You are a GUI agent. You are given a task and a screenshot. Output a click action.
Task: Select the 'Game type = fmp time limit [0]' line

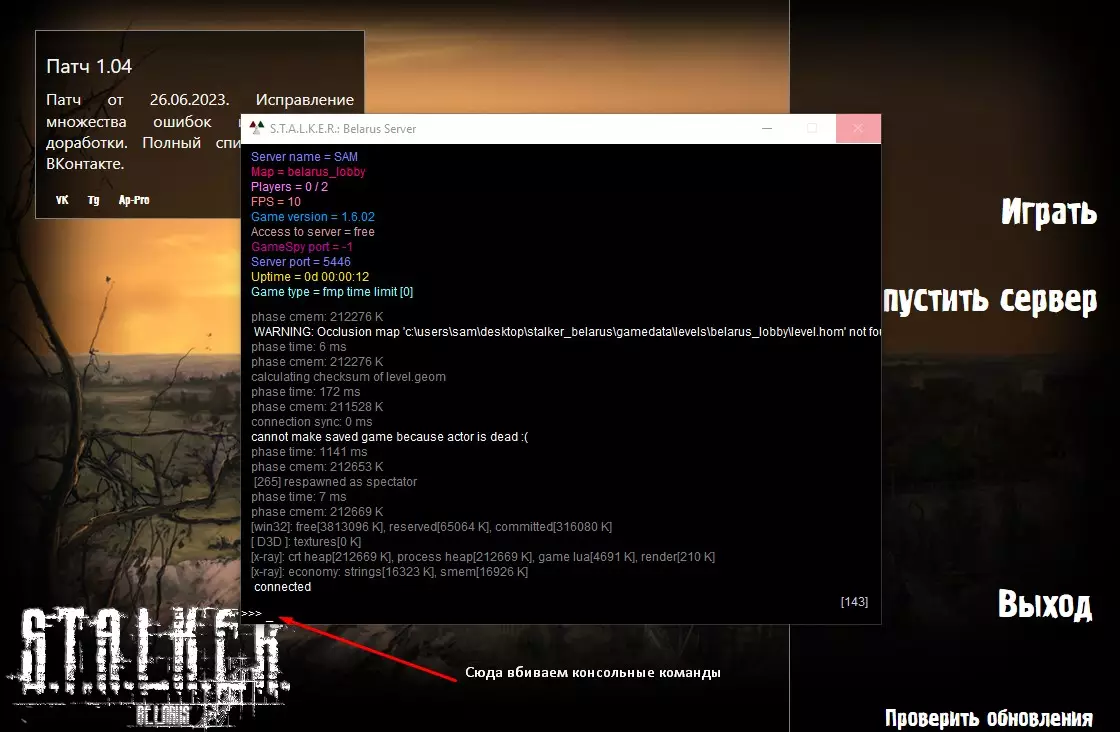[x=332, y=291]
